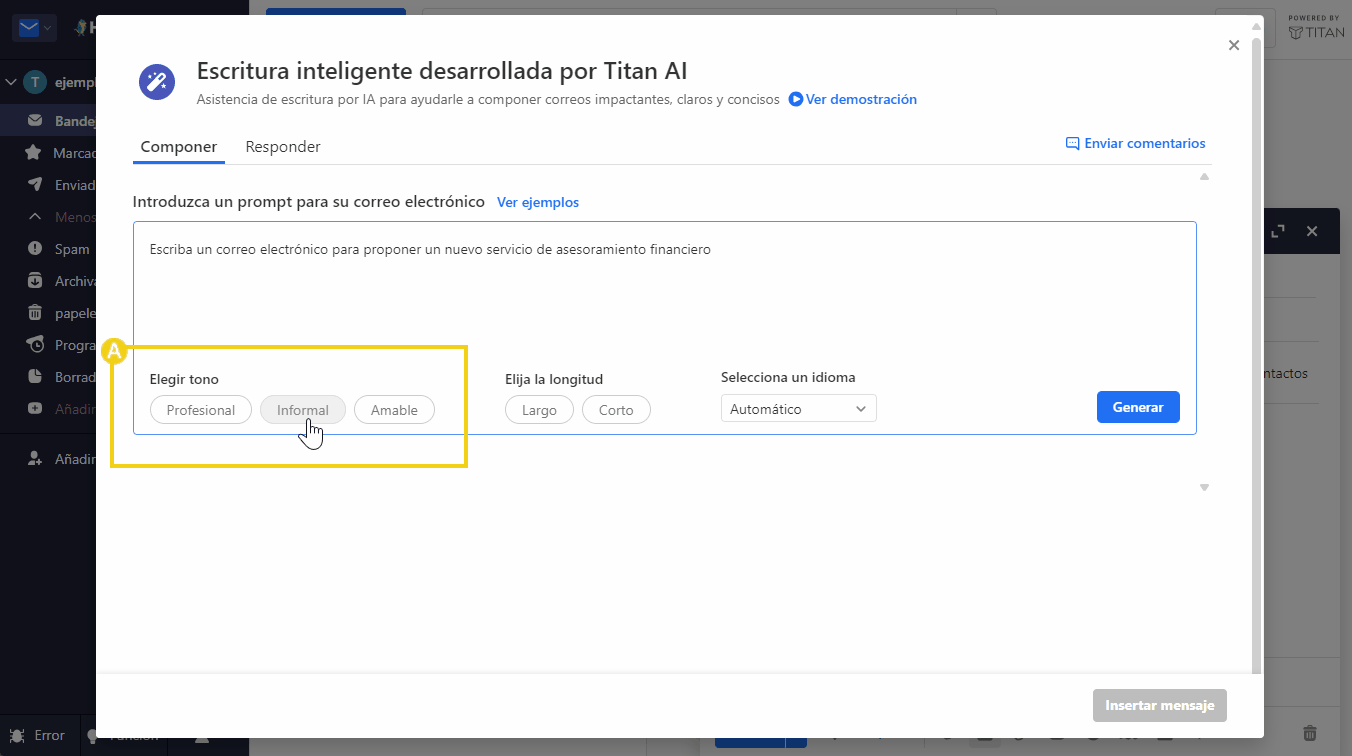Screen dimensions: 1352x756
Task: Click the dialog's vertical scrollbar
Action: point(1256,355)
